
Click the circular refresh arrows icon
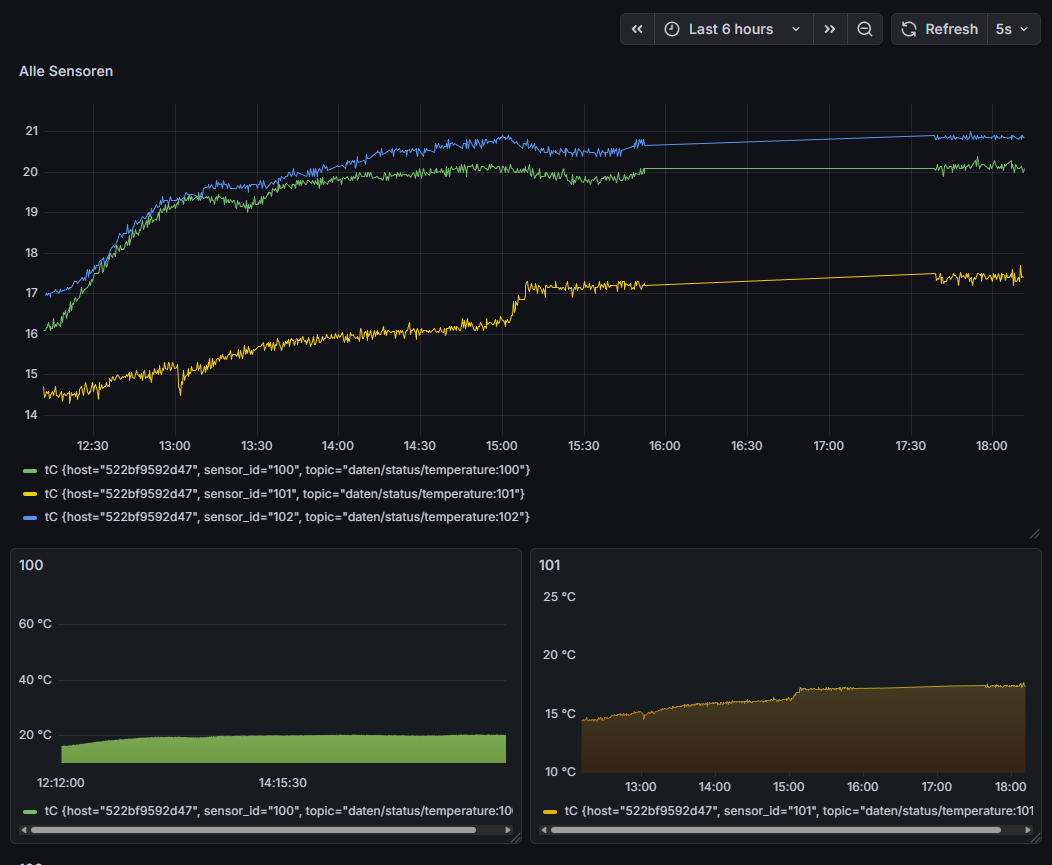(907, 29)
